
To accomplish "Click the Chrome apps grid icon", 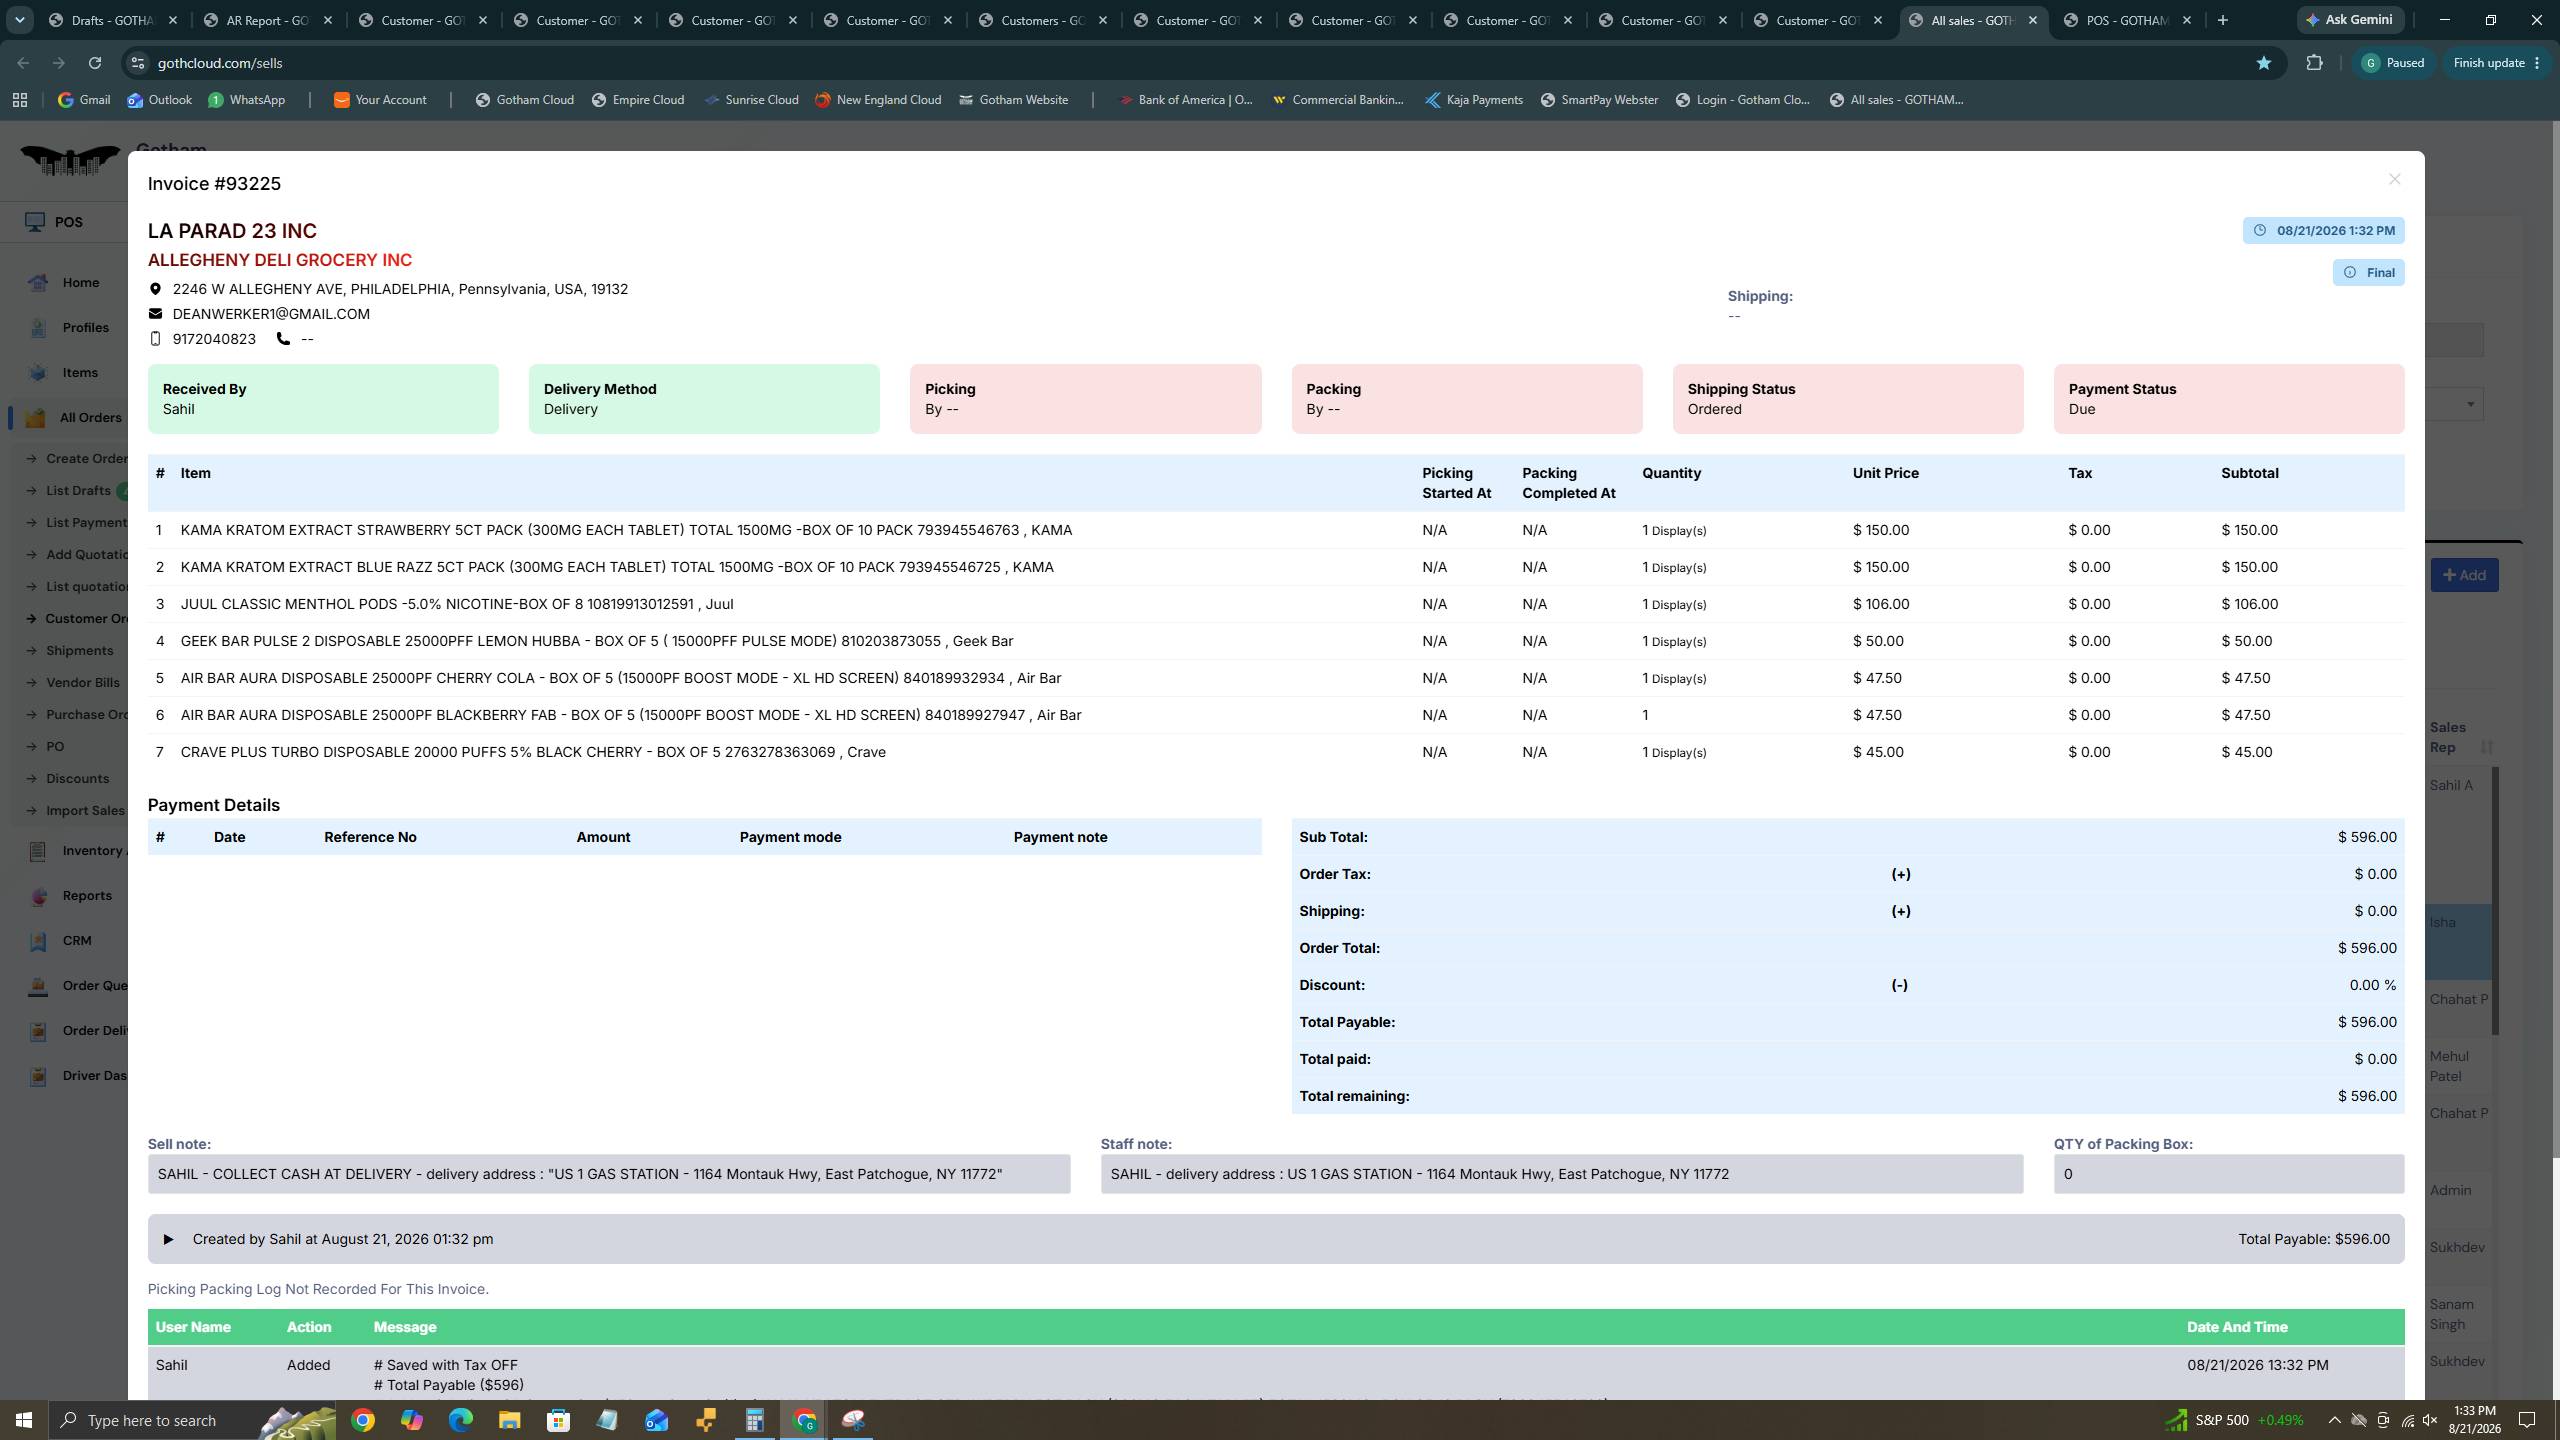I will pyautogui.click(x=20, y=100).
